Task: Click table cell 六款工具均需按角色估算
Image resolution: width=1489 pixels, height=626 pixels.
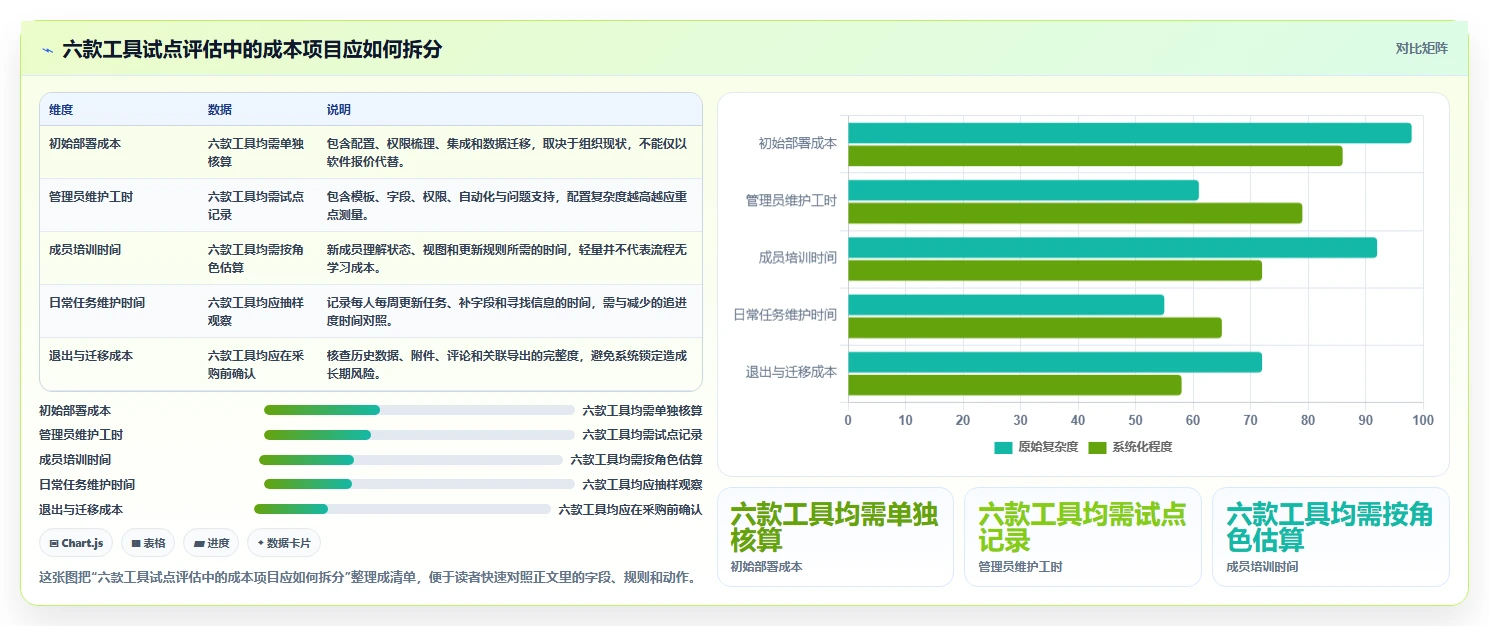Action: [x=256, y=258]
